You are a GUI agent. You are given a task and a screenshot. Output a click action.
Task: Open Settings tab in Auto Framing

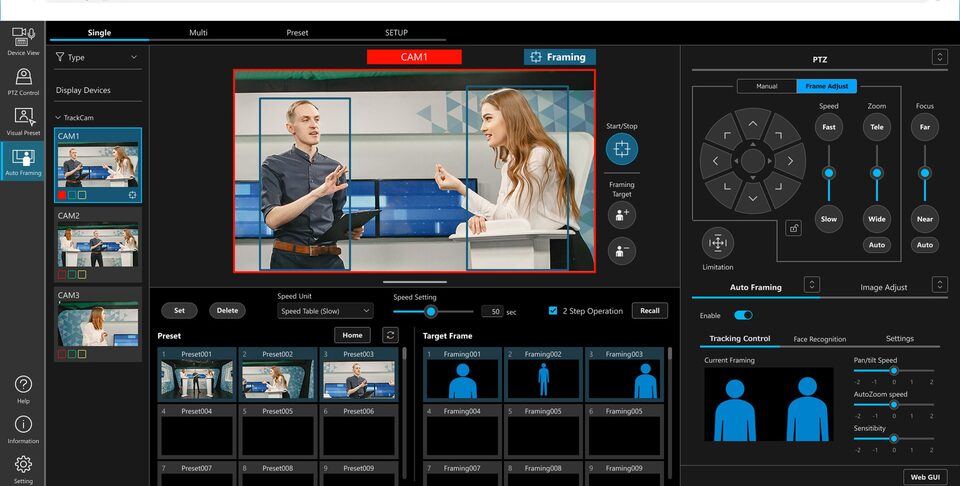(x=899, y=338)
